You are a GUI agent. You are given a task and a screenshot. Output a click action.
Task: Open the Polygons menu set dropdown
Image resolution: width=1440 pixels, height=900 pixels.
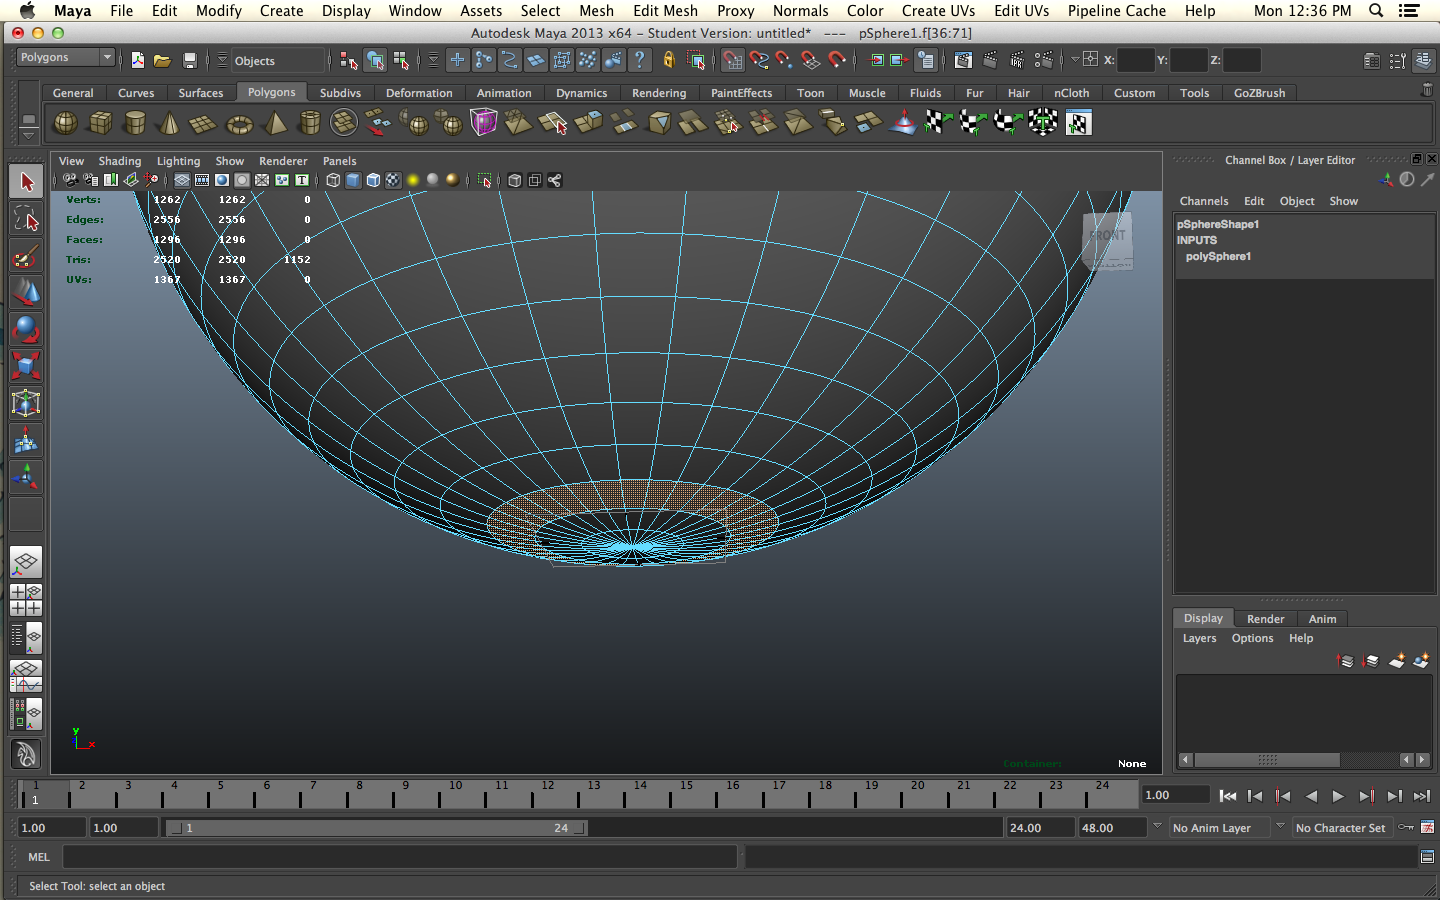pyautogui.click(x=65, y=57)
